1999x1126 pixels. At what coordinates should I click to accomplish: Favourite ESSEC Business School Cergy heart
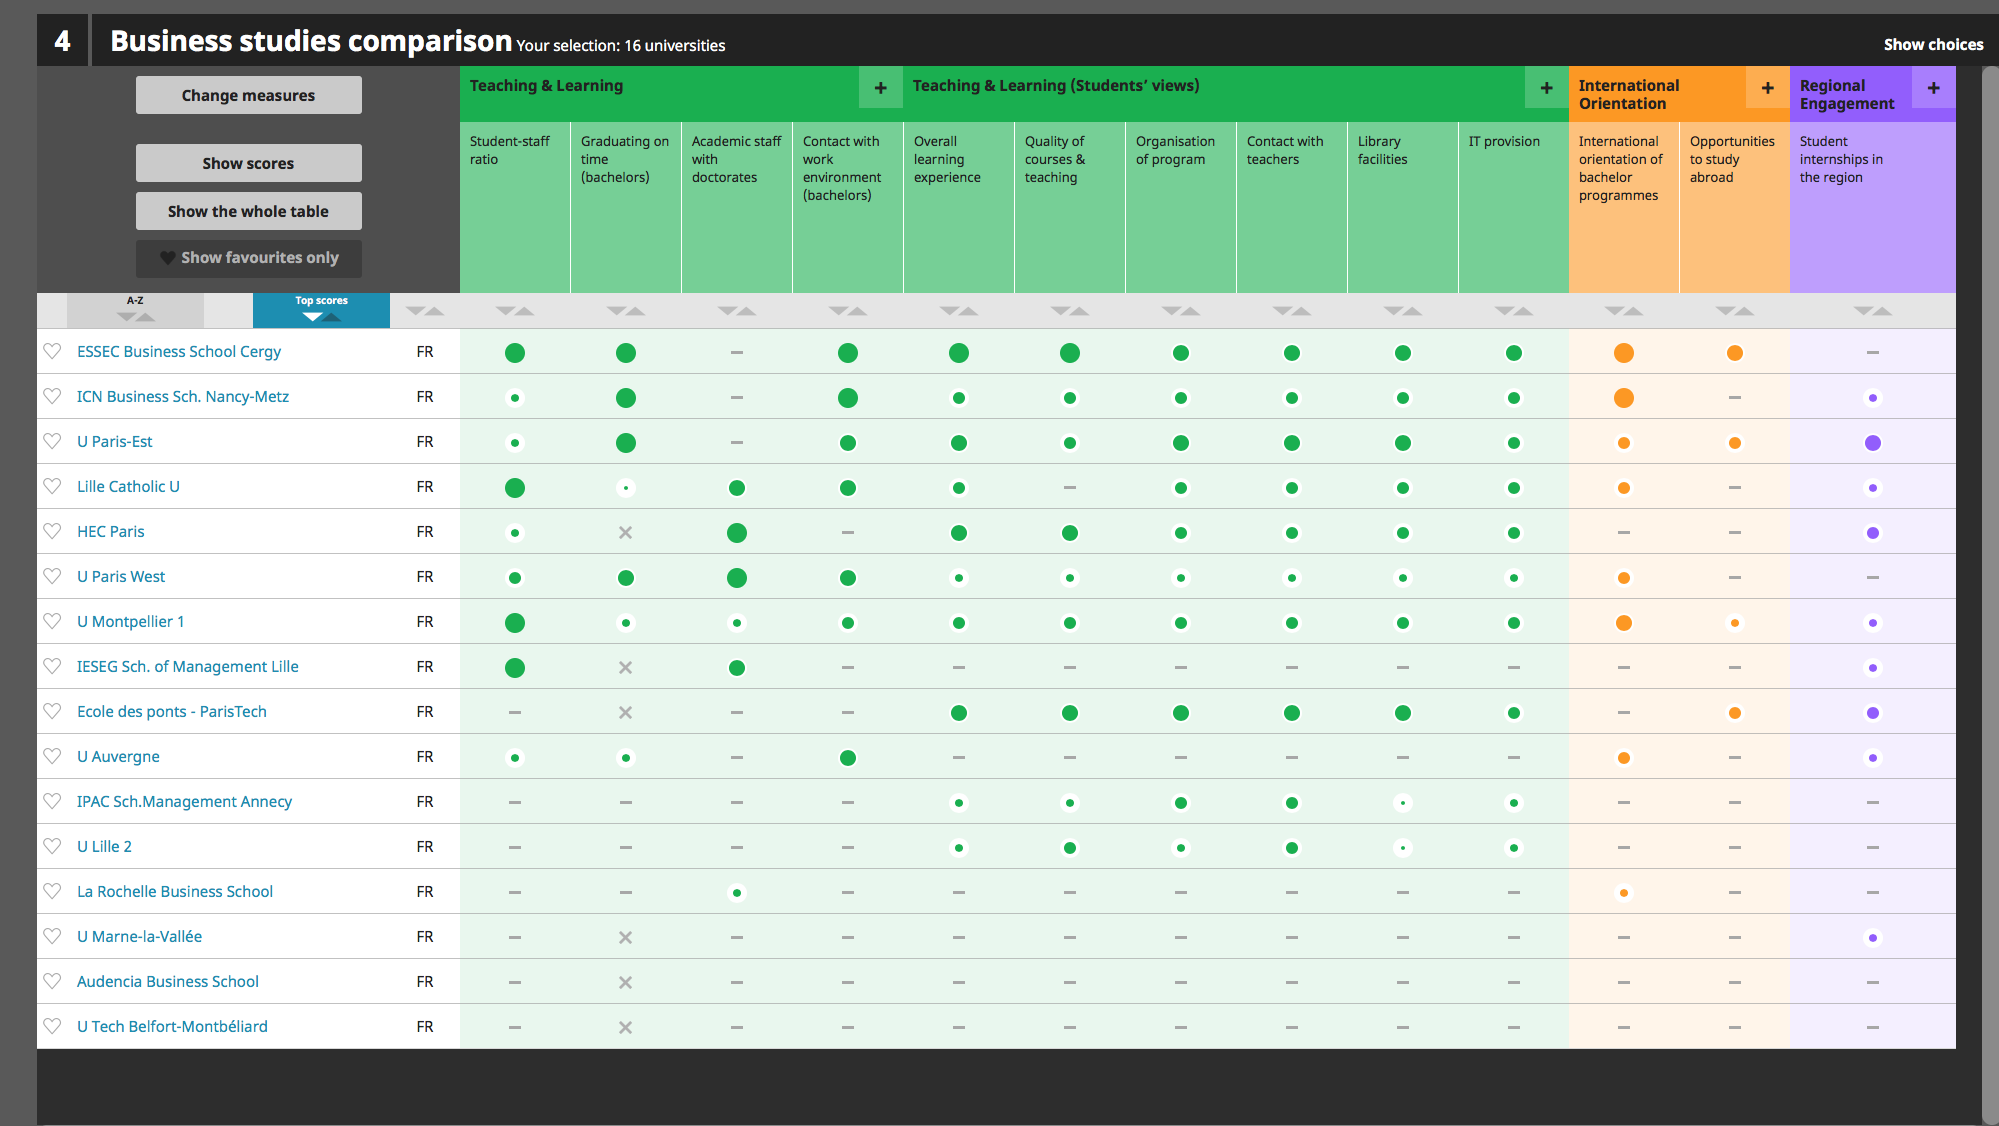tap(53, 351)
